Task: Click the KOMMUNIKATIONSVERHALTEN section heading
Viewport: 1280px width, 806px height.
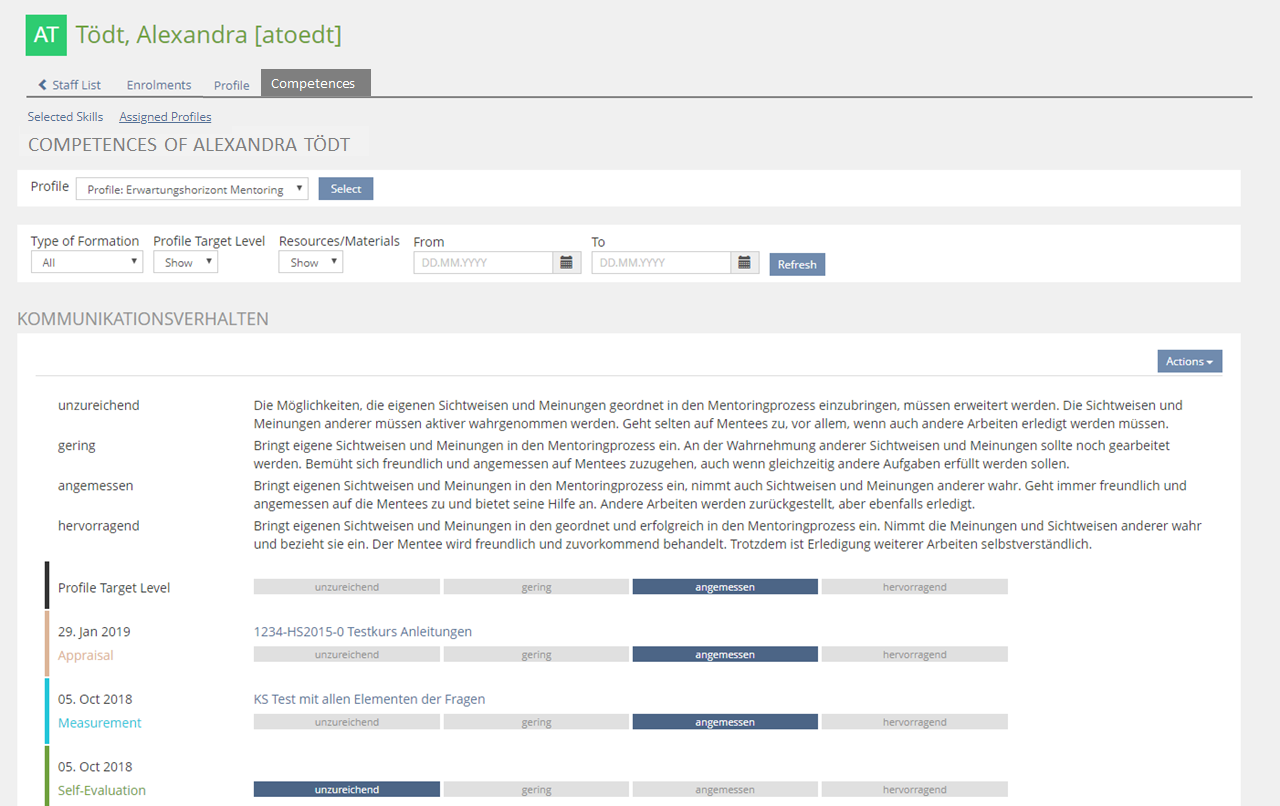Action: click(x=143, y=319)
